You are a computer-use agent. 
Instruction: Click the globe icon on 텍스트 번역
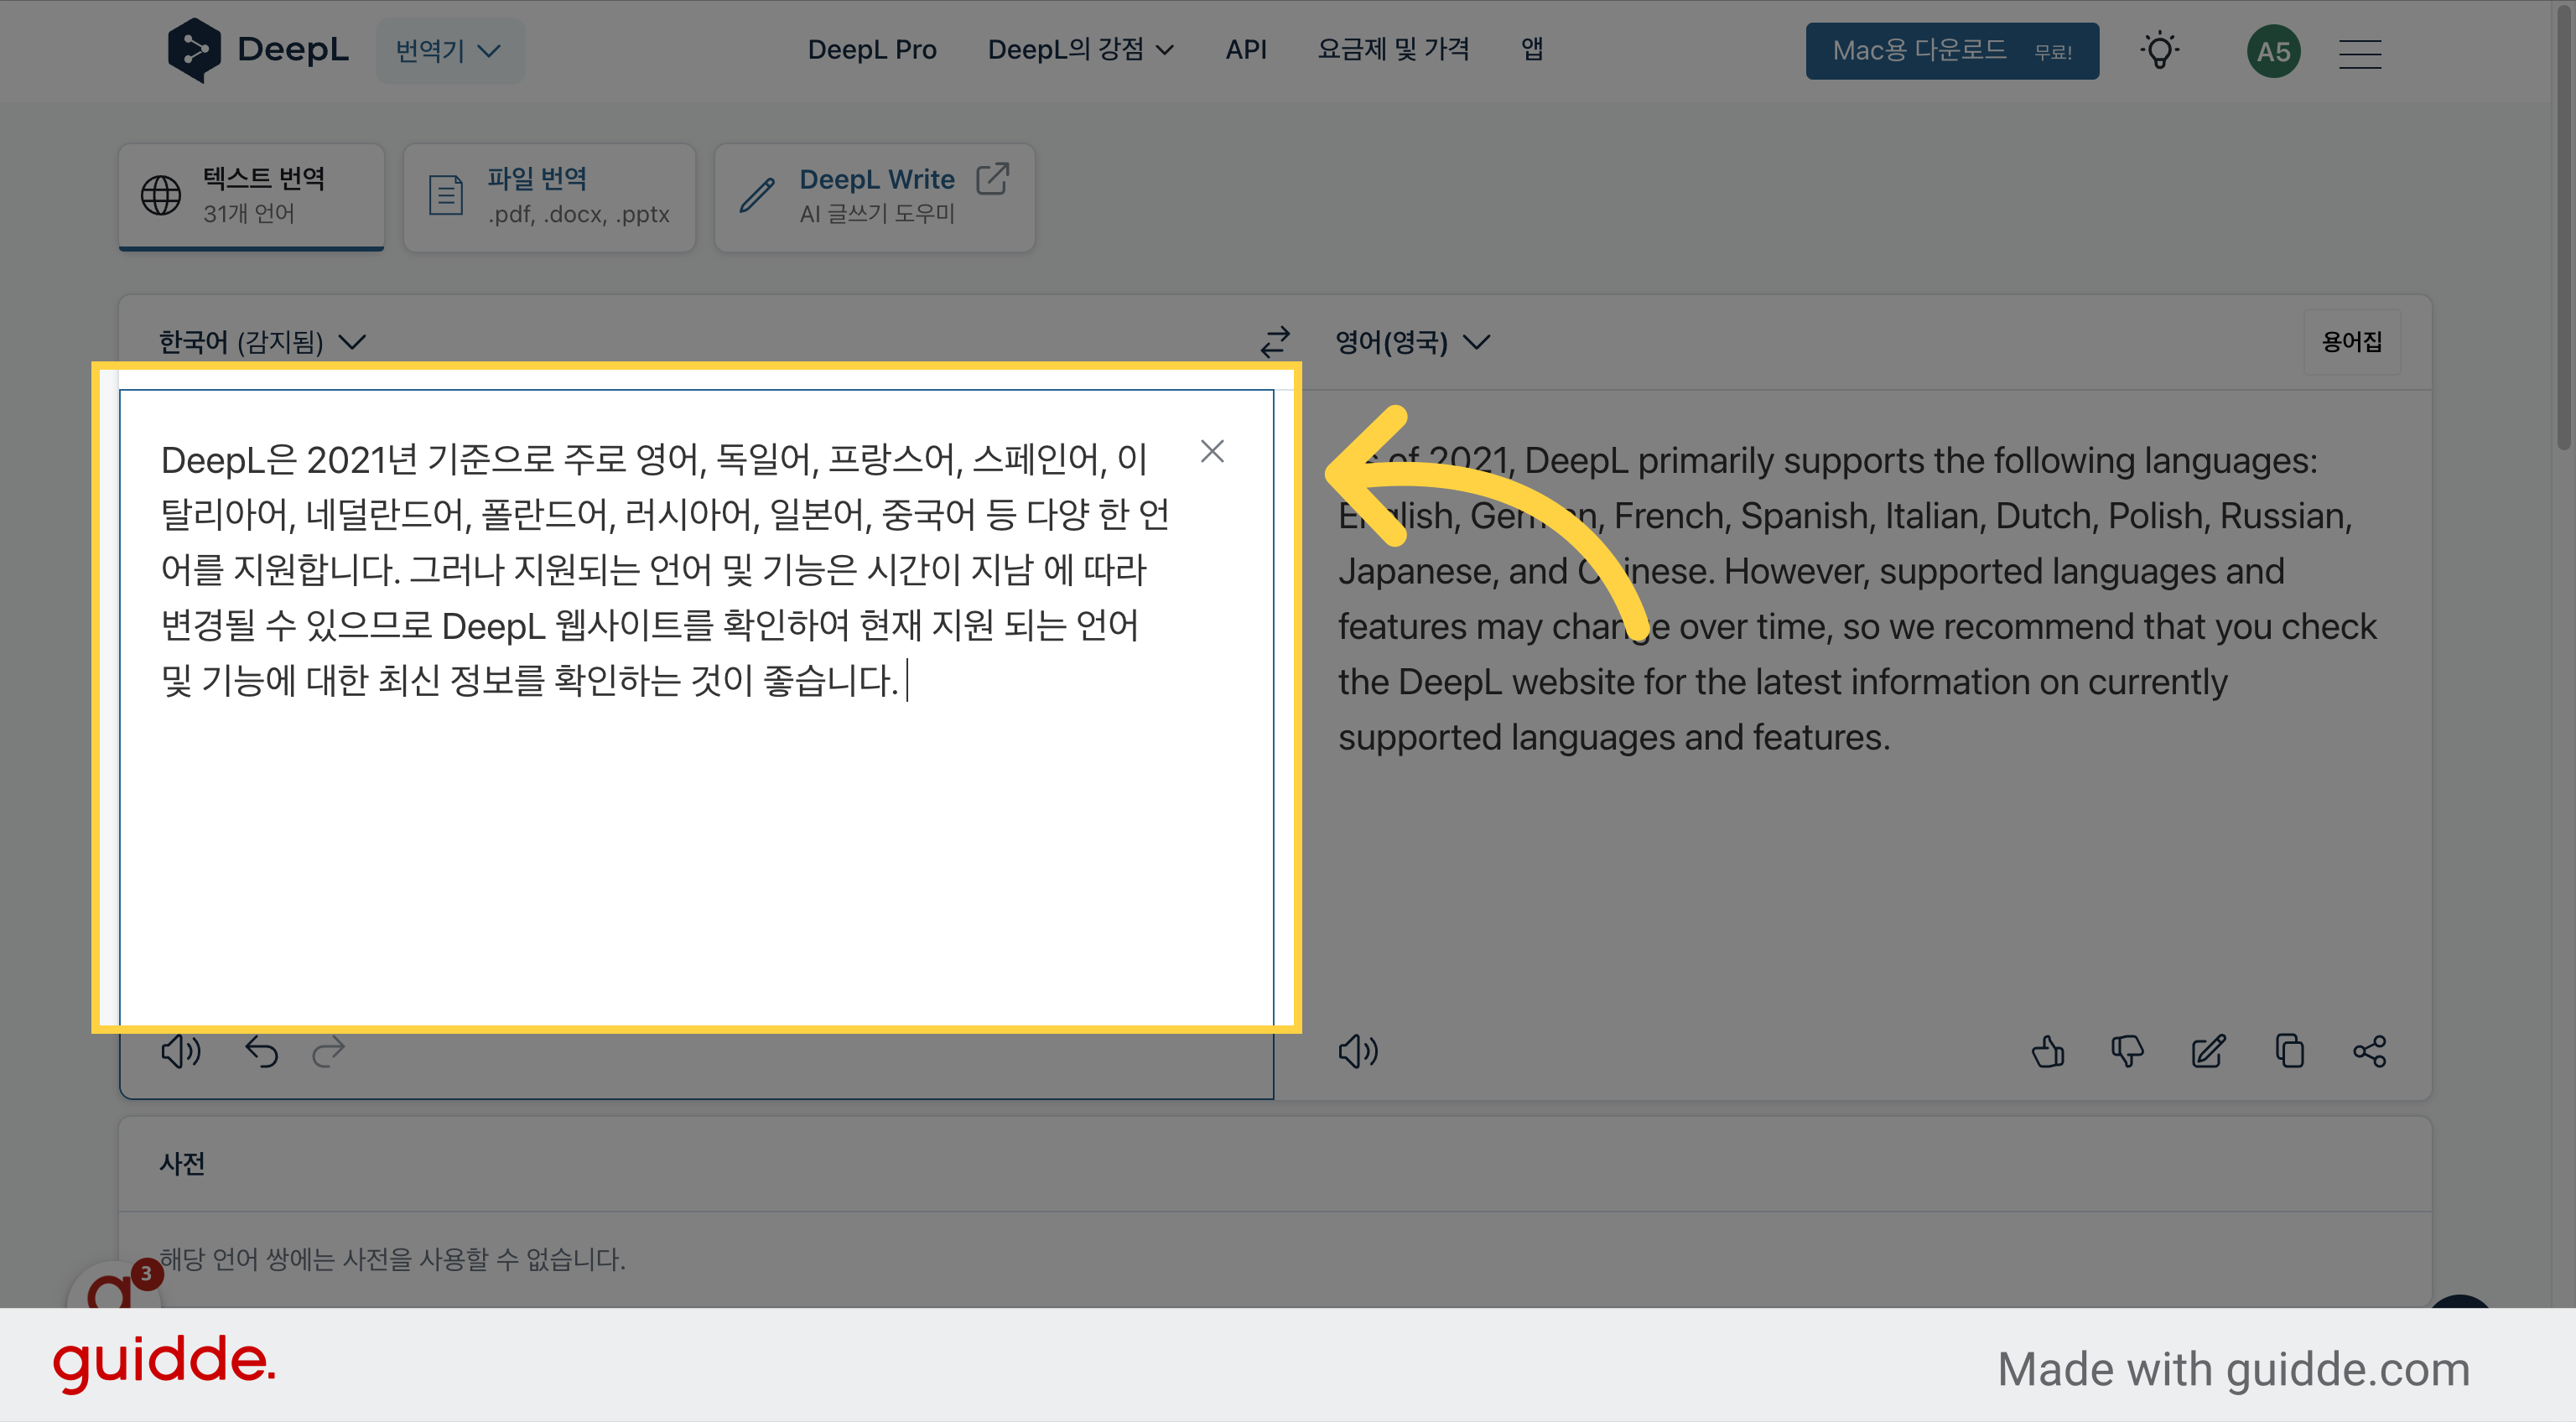pyautogui.click(x=161, y=196)
